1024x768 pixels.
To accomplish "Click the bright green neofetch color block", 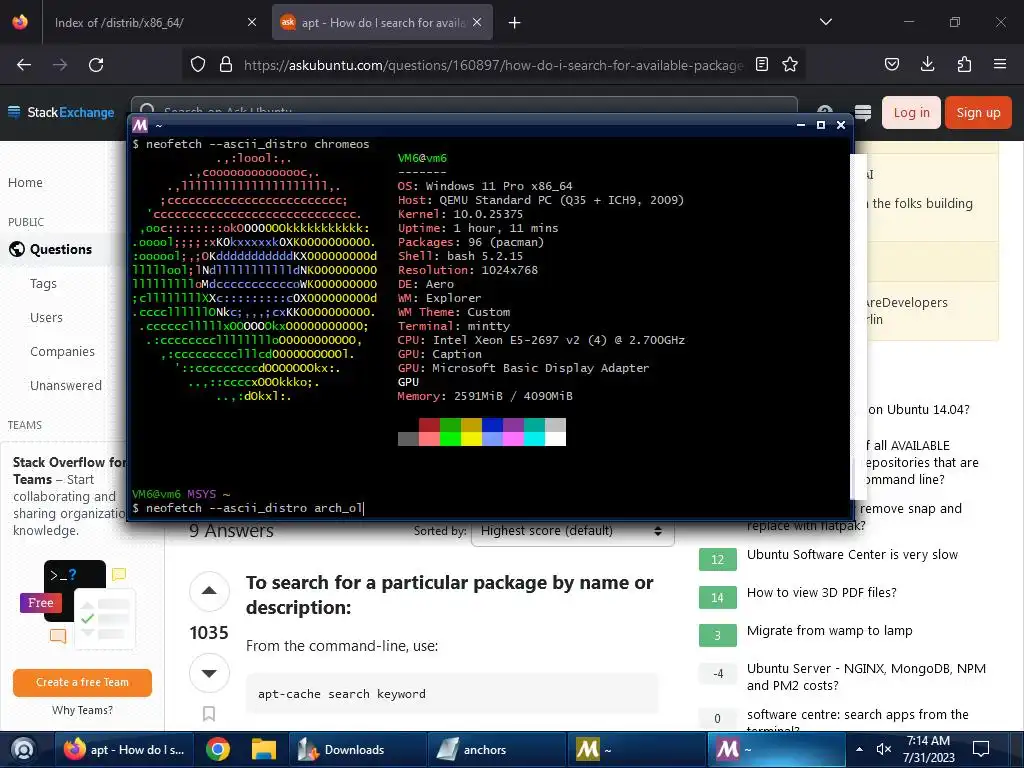I will coord(450,439).
